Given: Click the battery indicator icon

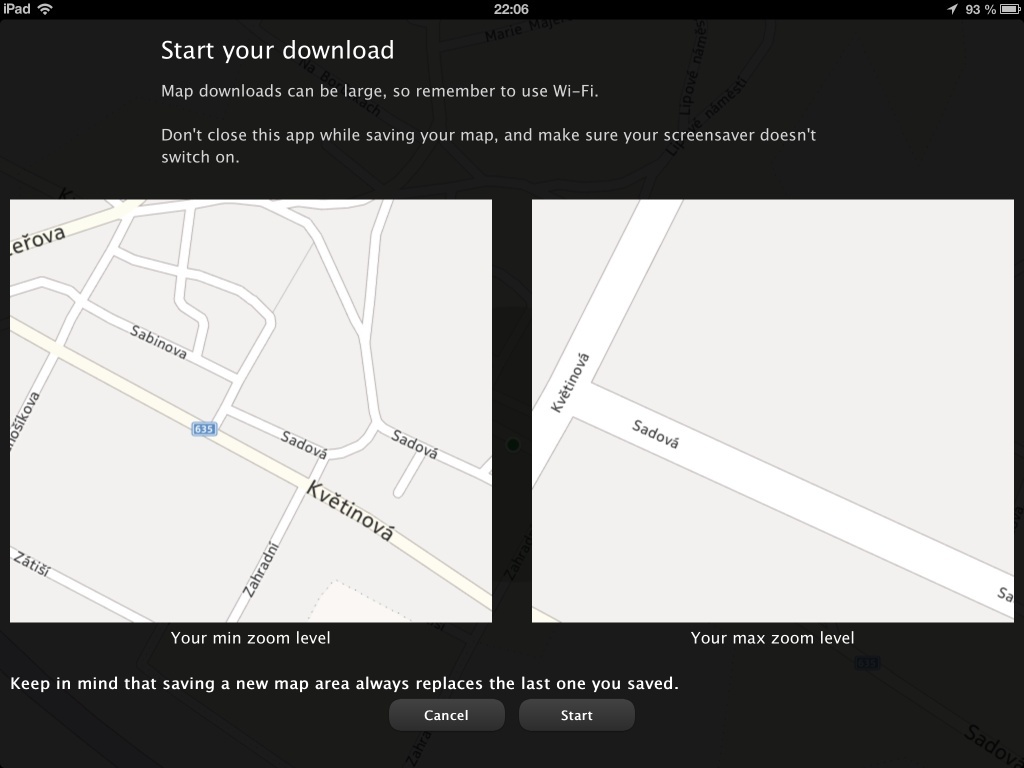Looking at the screenshot, I should coord(1006,9).
